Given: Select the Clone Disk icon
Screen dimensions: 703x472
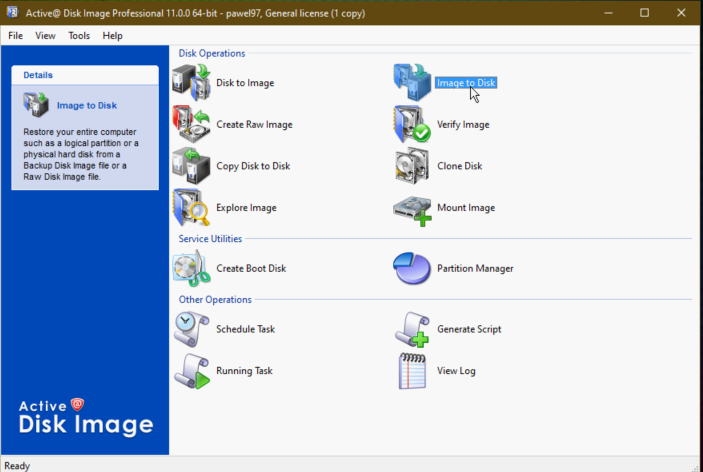Looking at the screenshot, I should tap(412, 166).
